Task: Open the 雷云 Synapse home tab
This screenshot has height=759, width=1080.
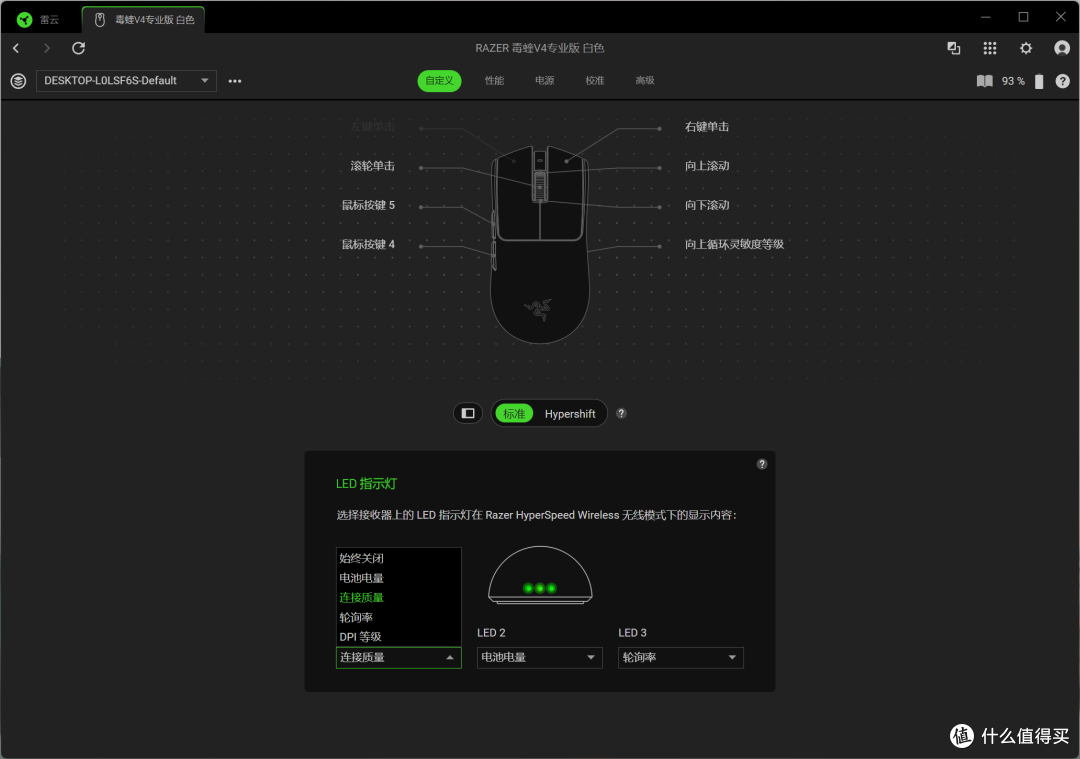Action: (38, 19)
